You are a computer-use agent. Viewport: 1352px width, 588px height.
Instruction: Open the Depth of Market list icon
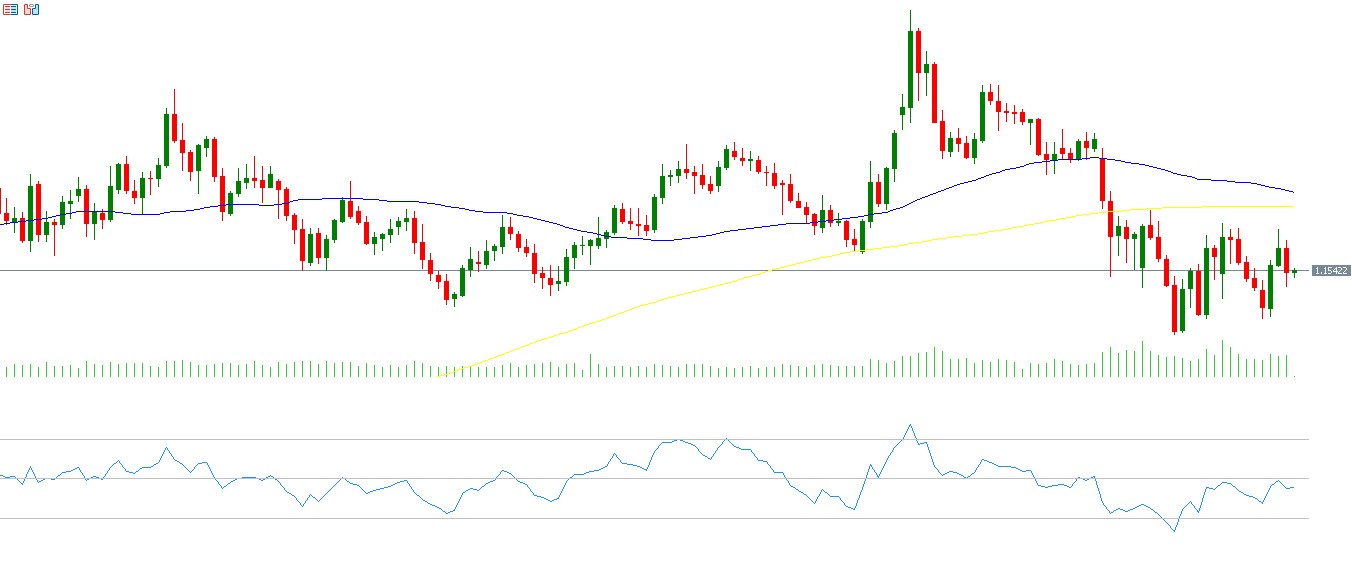point(11,9)
